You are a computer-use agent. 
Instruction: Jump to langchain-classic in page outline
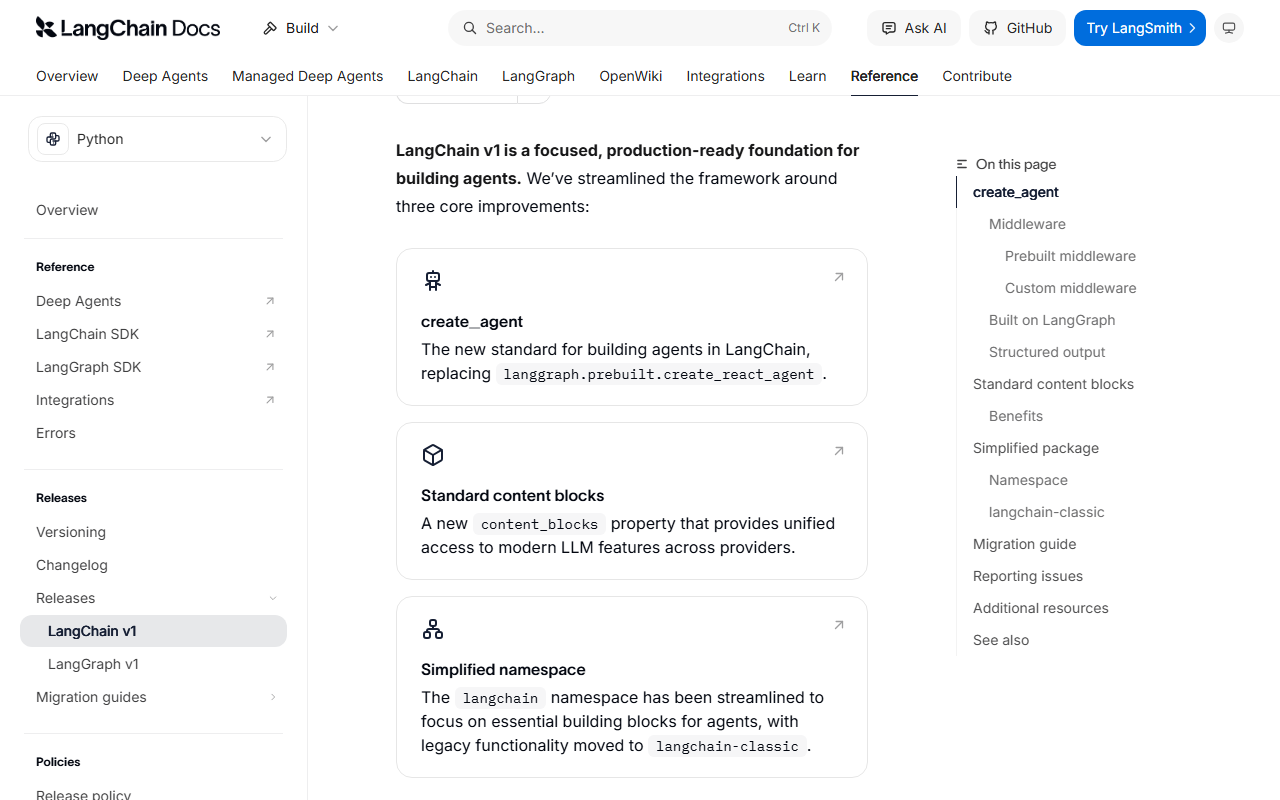[1047, 512]
